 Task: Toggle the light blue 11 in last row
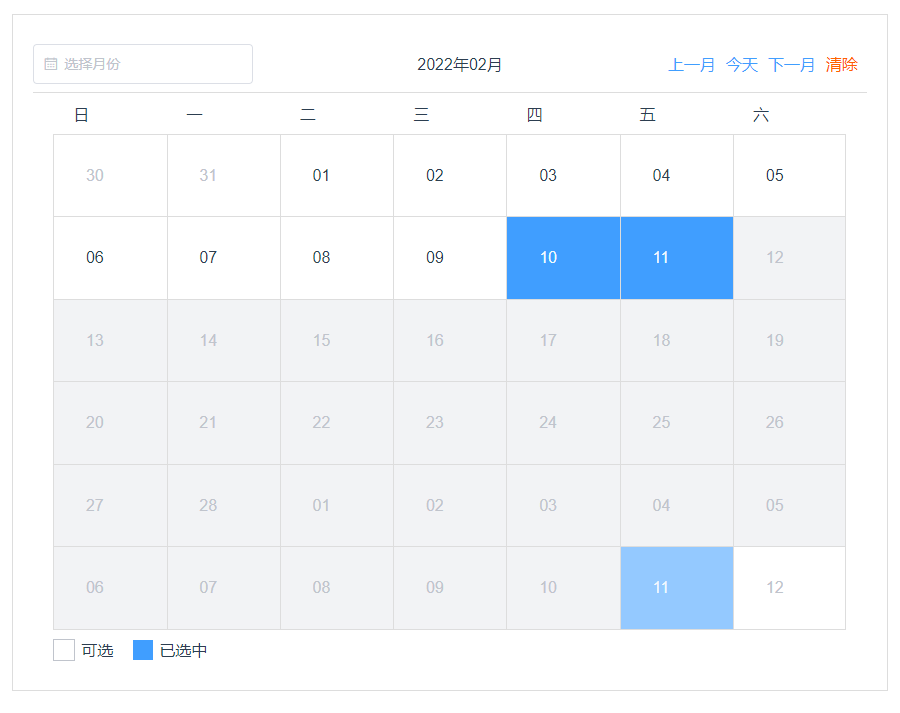[677, 588]
